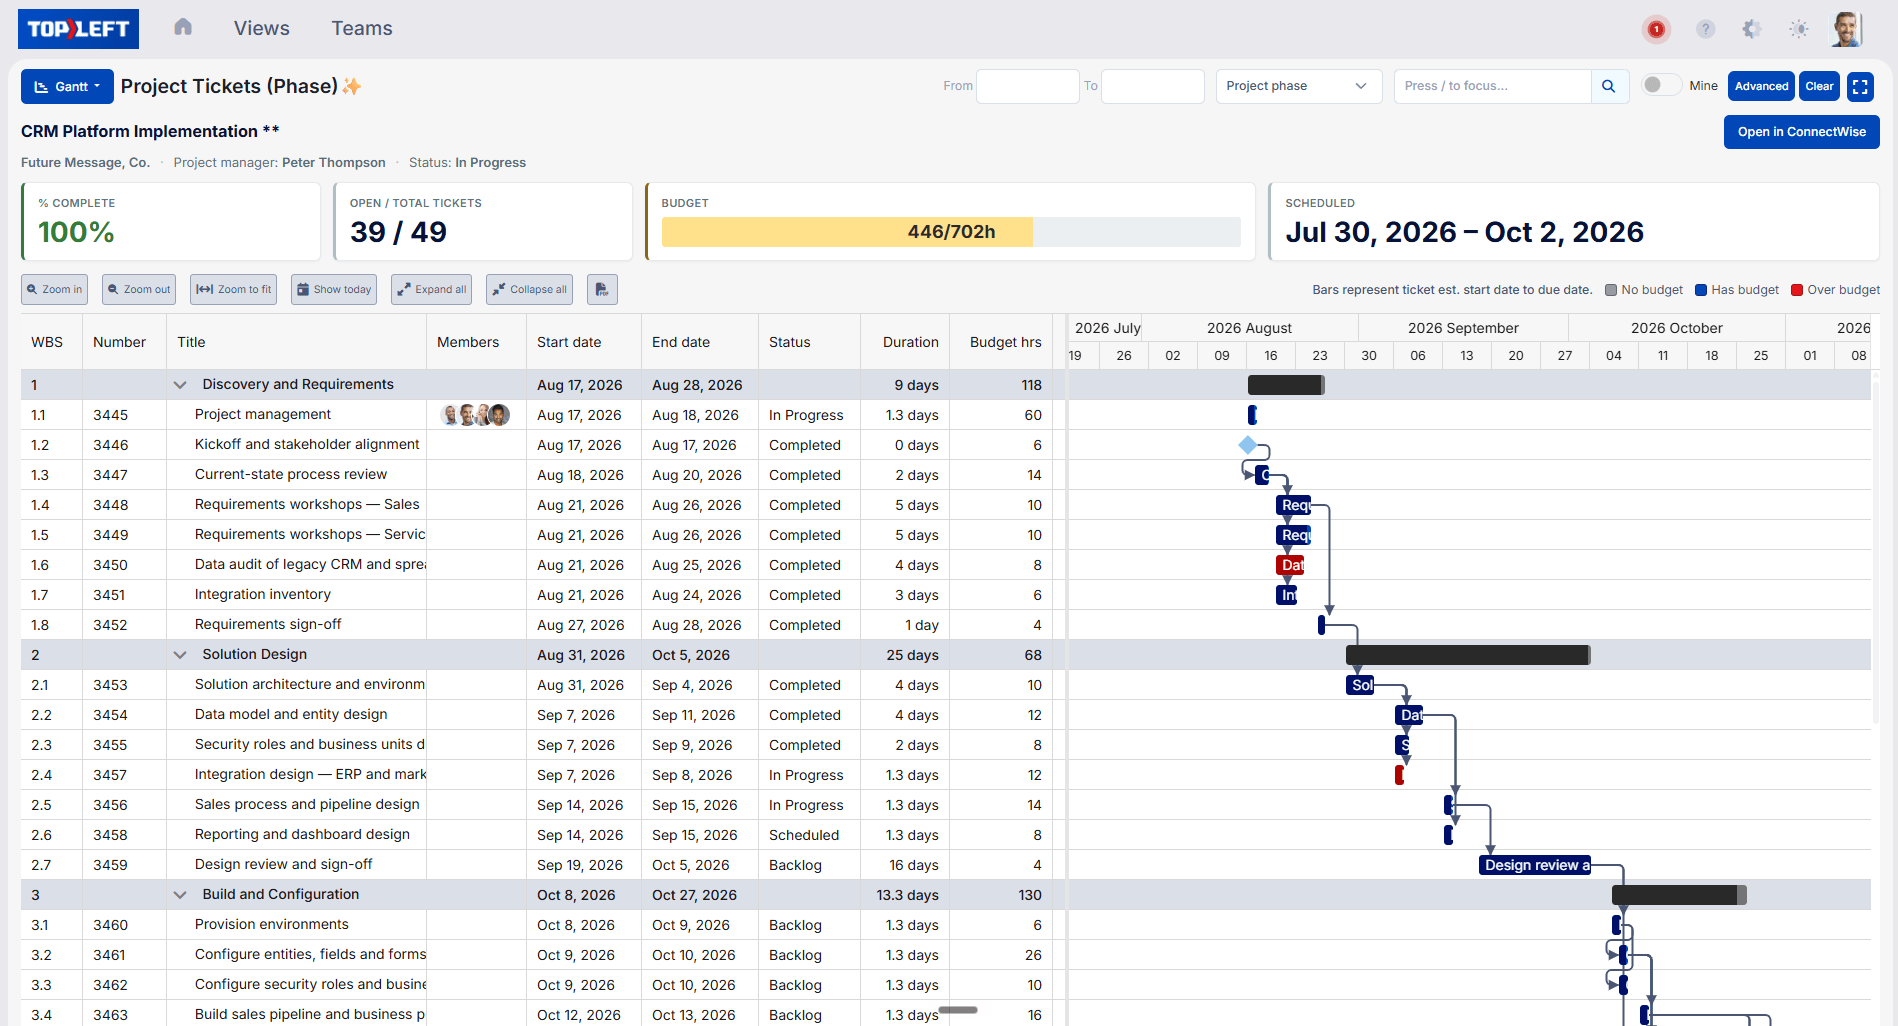This screenshot has width=1898, height=1026.
Task: Collapse the Discovery and Requirements phase
Action: [180, 385]
